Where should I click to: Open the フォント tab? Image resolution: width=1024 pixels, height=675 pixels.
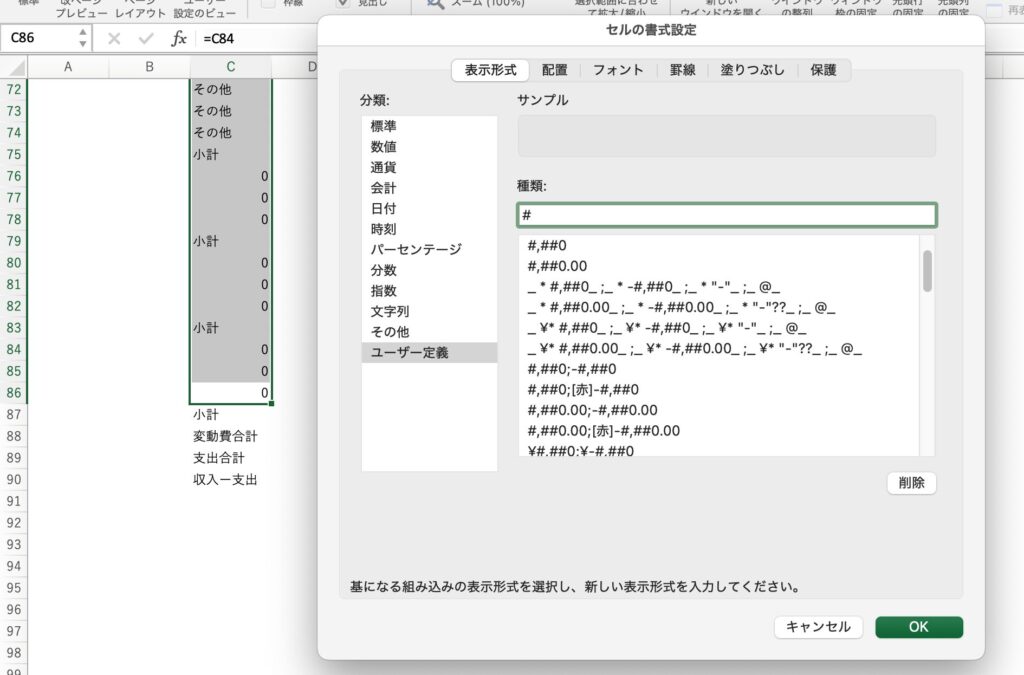(617, 70)
